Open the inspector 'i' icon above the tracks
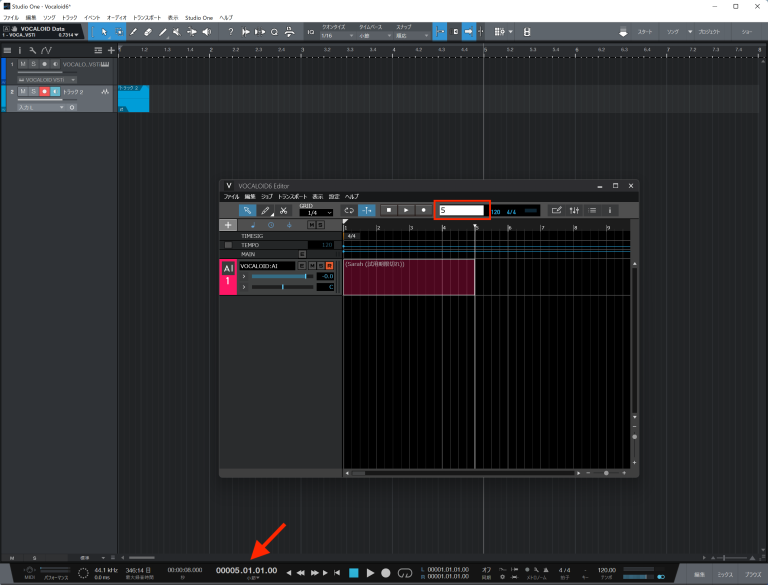This screenshot has height=585, width=768. point(20,50)
